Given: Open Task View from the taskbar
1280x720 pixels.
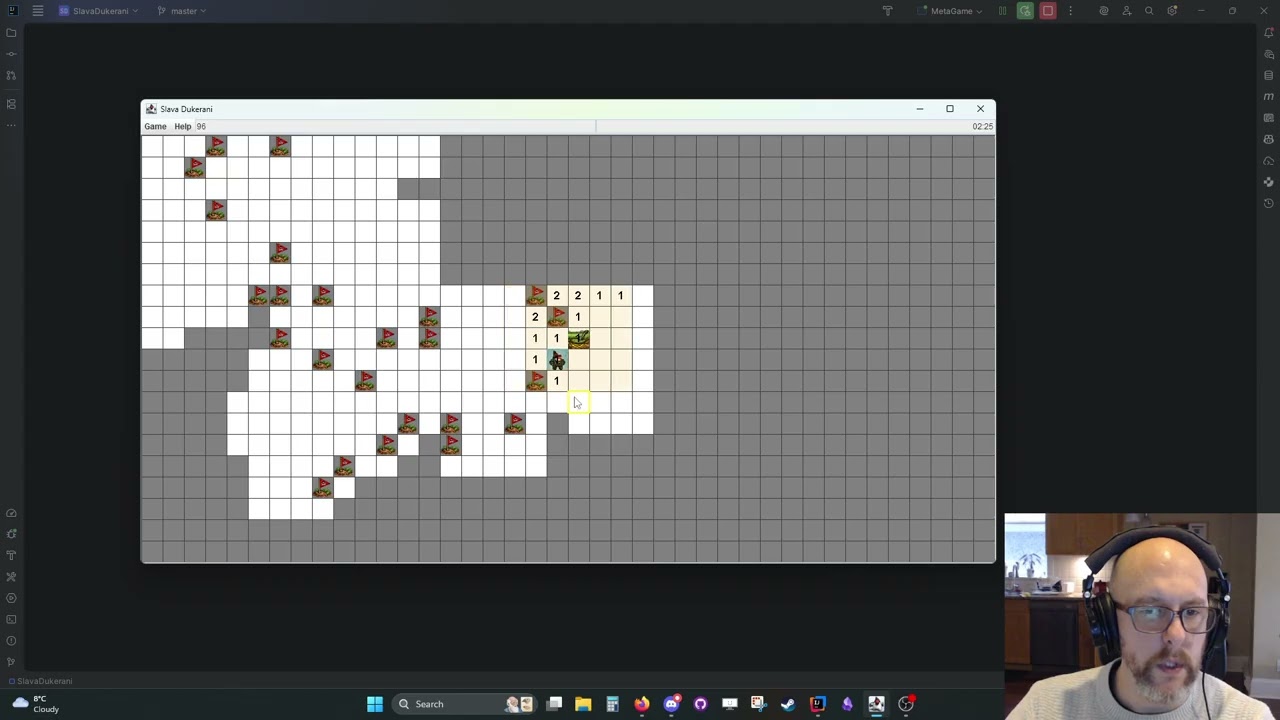Looking at the screenshot, I should point(554,704).
